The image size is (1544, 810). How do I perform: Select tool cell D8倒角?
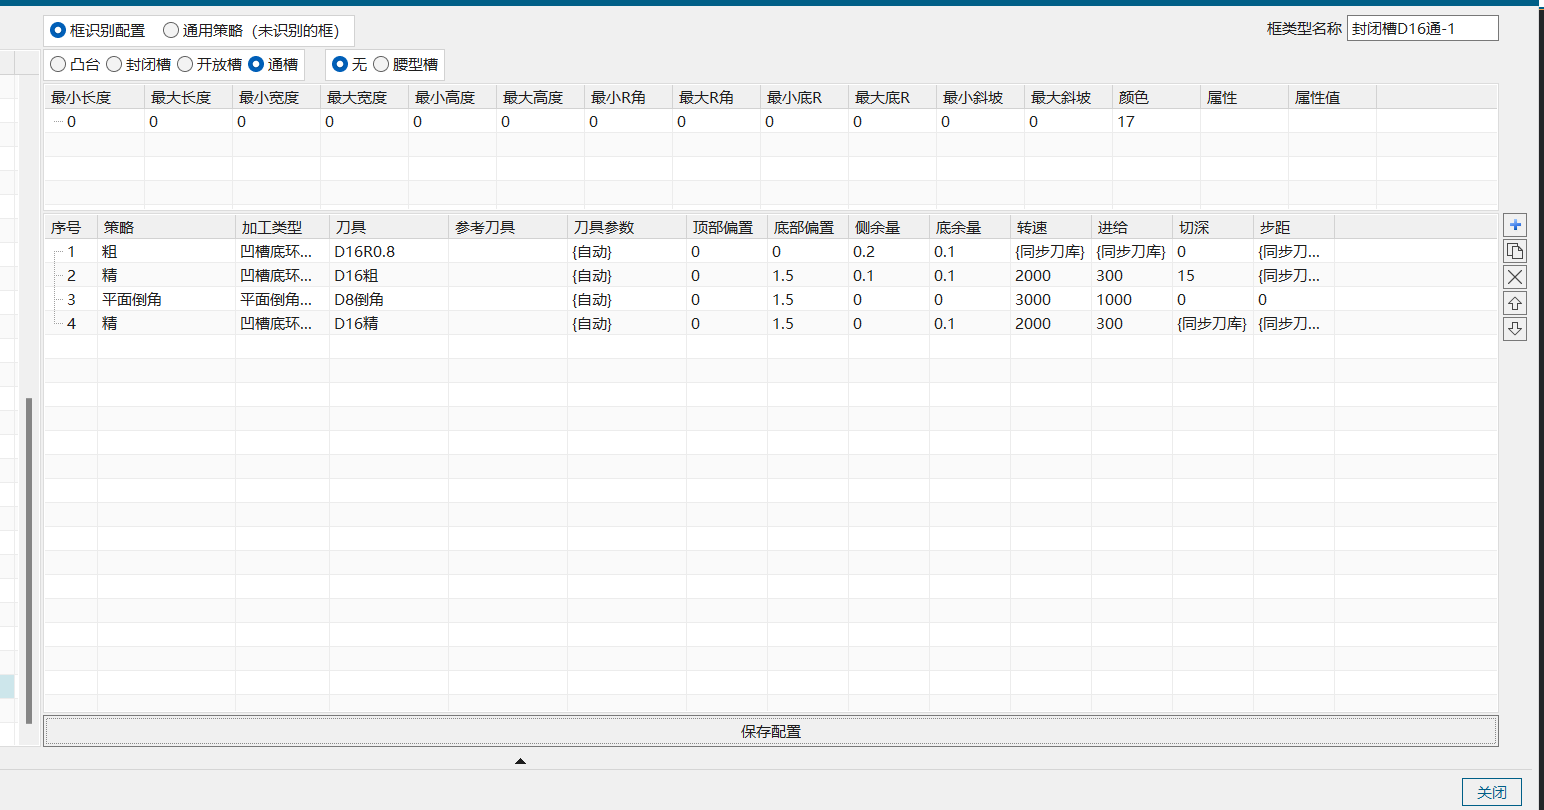[x=389, y=299]
